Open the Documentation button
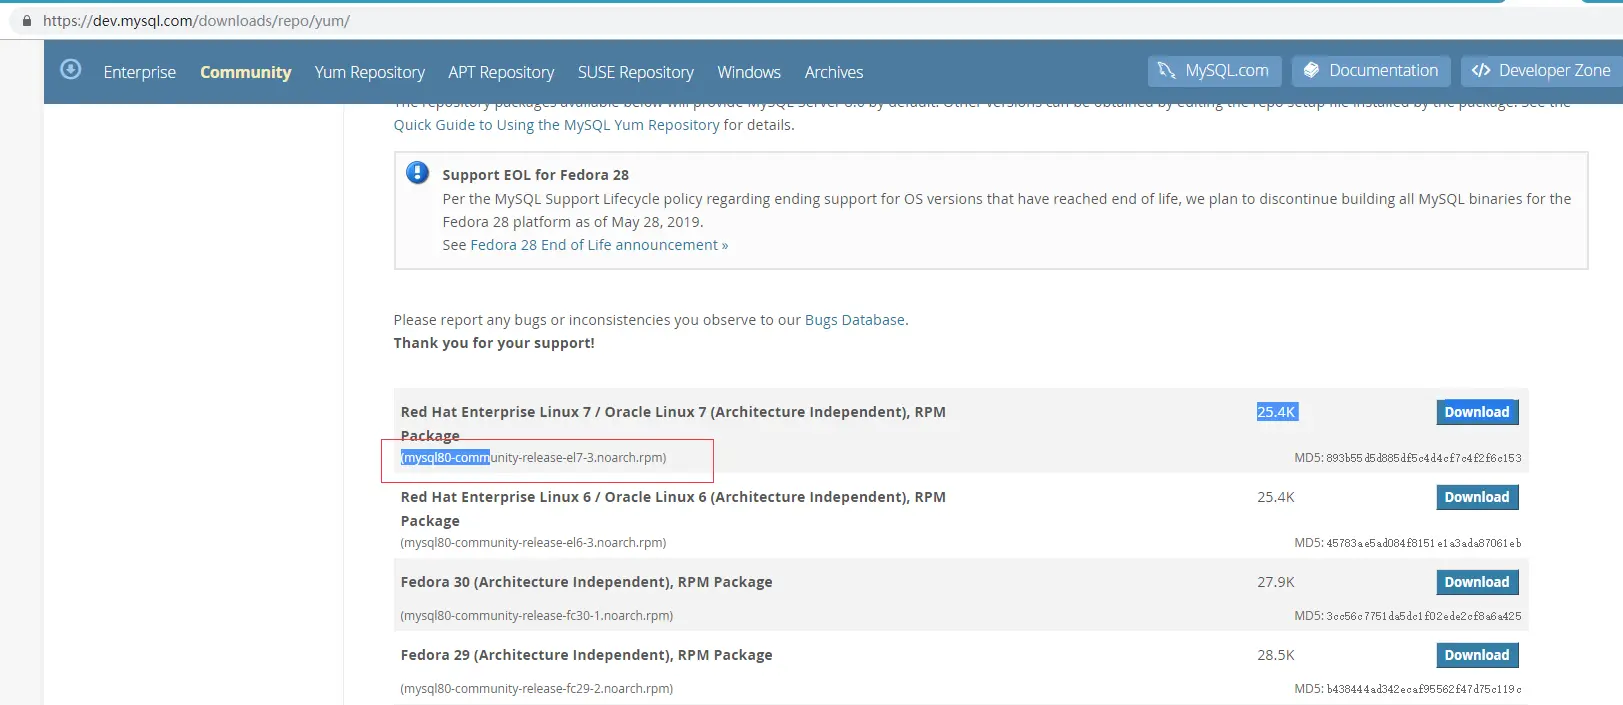 pos(1371,71)
